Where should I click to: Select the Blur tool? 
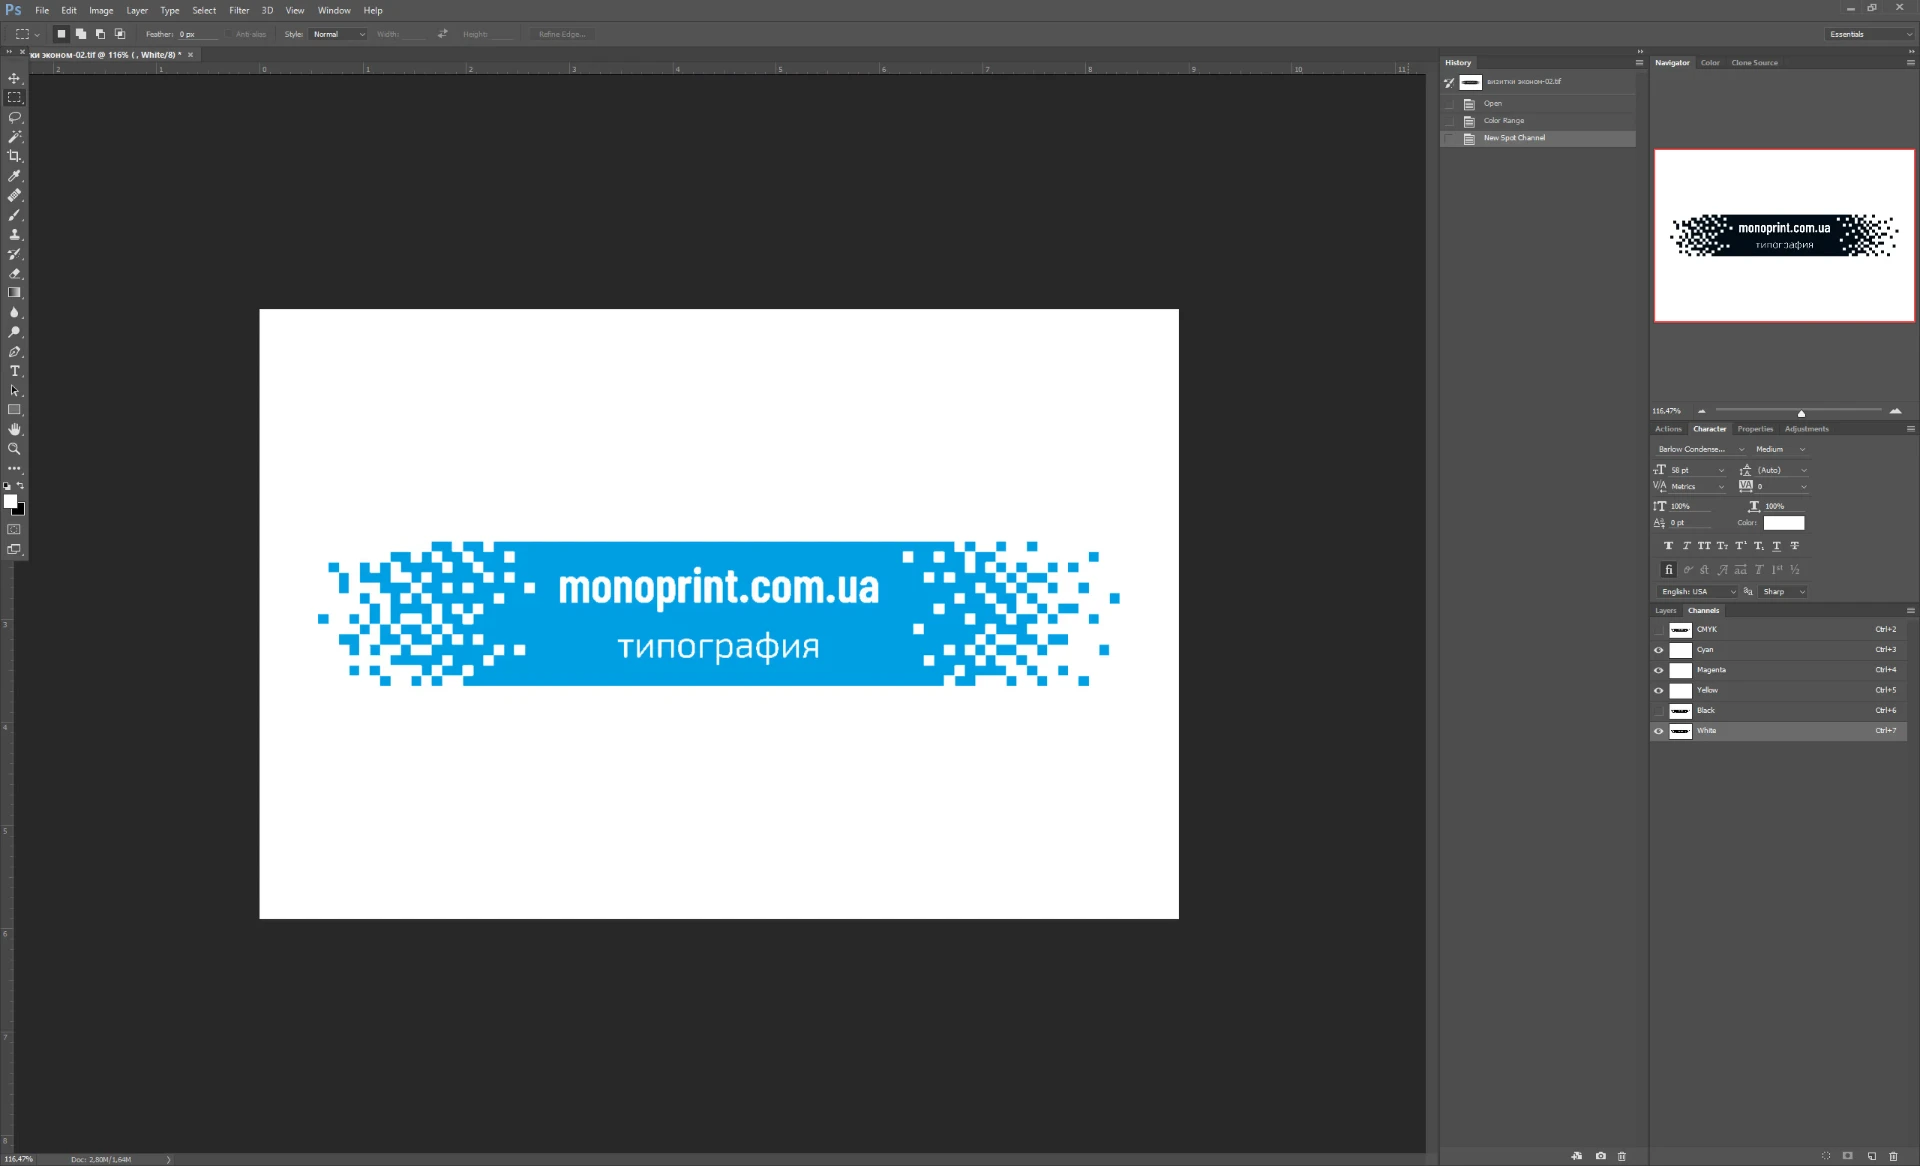pos(14,312)
